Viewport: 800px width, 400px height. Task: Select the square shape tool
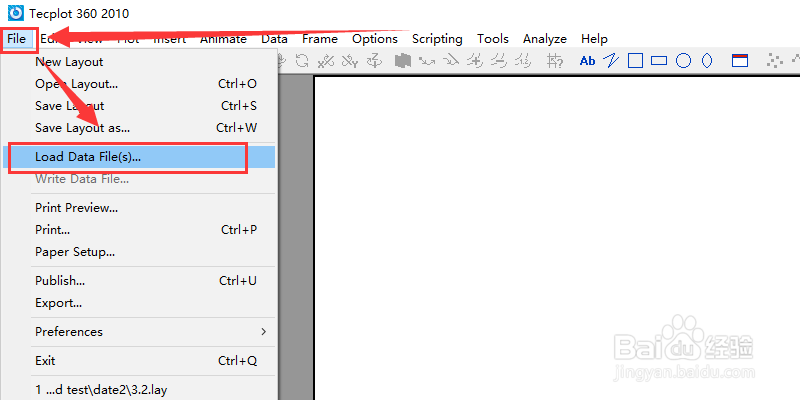[x=635, y=61]
